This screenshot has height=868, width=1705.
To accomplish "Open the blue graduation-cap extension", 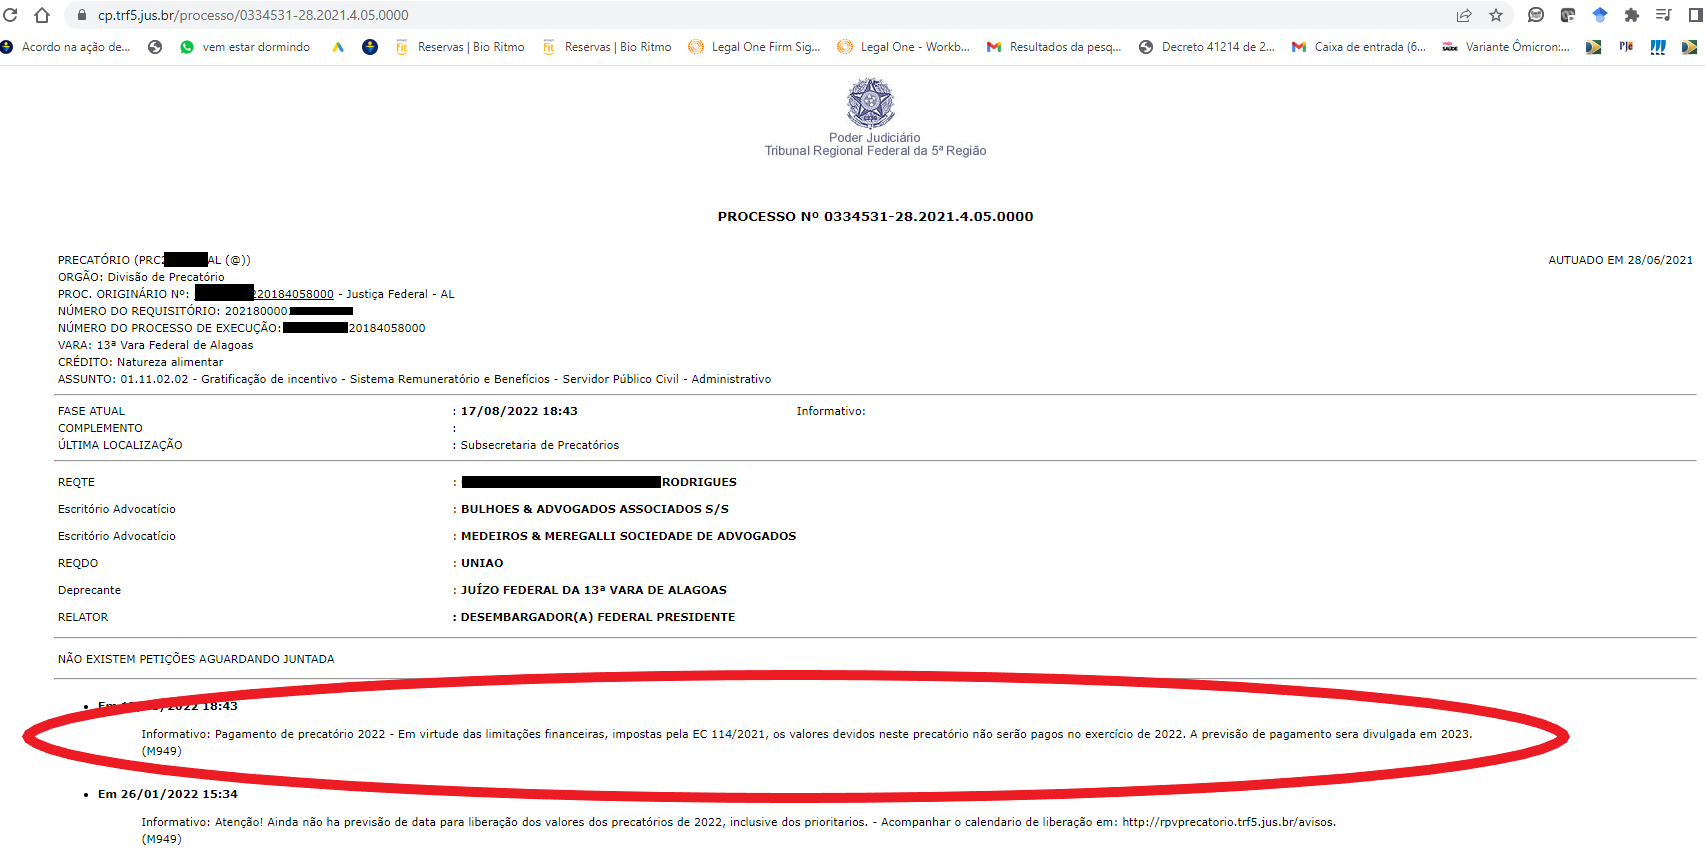I will (1600, 15).
